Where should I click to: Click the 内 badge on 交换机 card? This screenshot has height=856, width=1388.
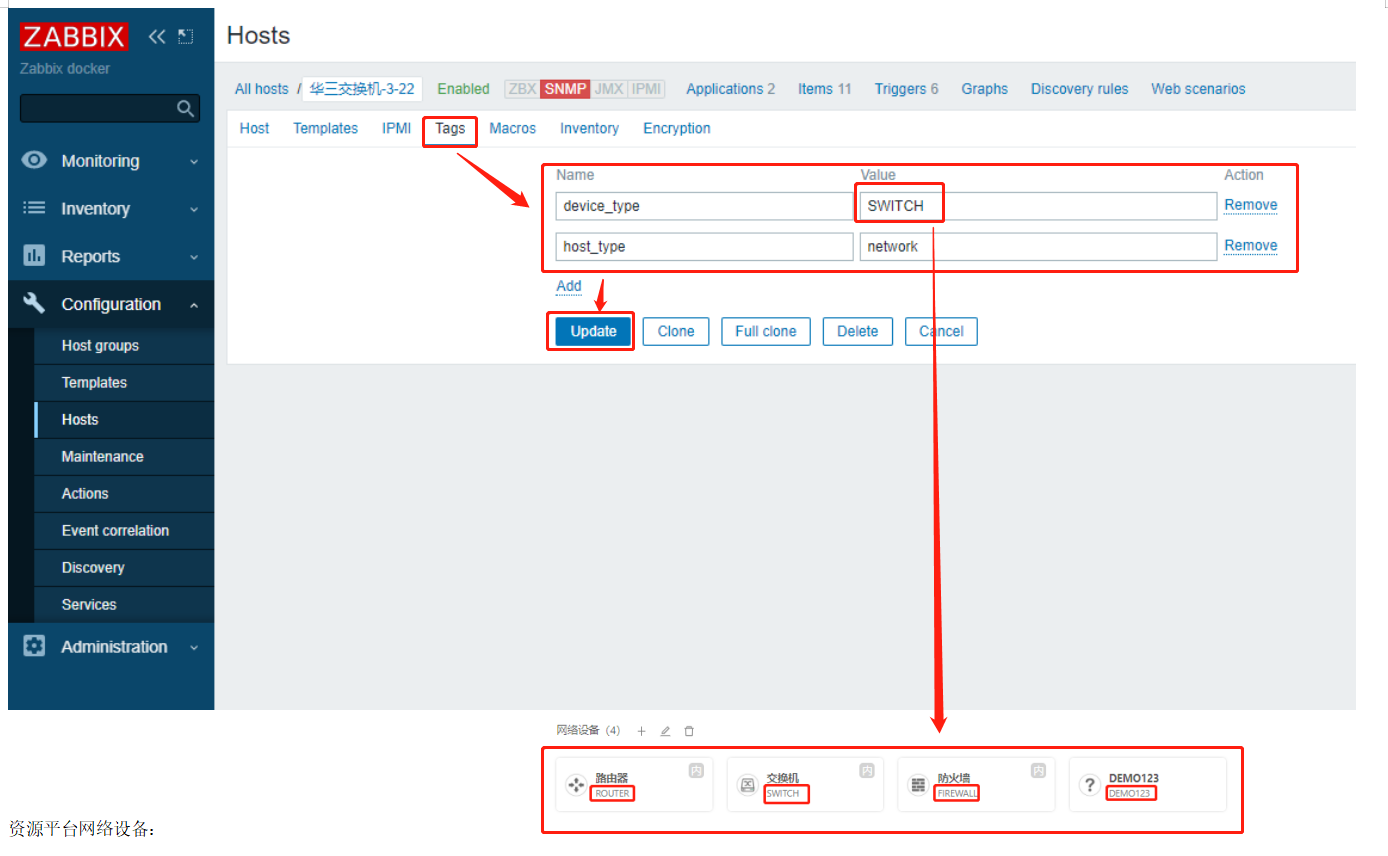(867, 770)
